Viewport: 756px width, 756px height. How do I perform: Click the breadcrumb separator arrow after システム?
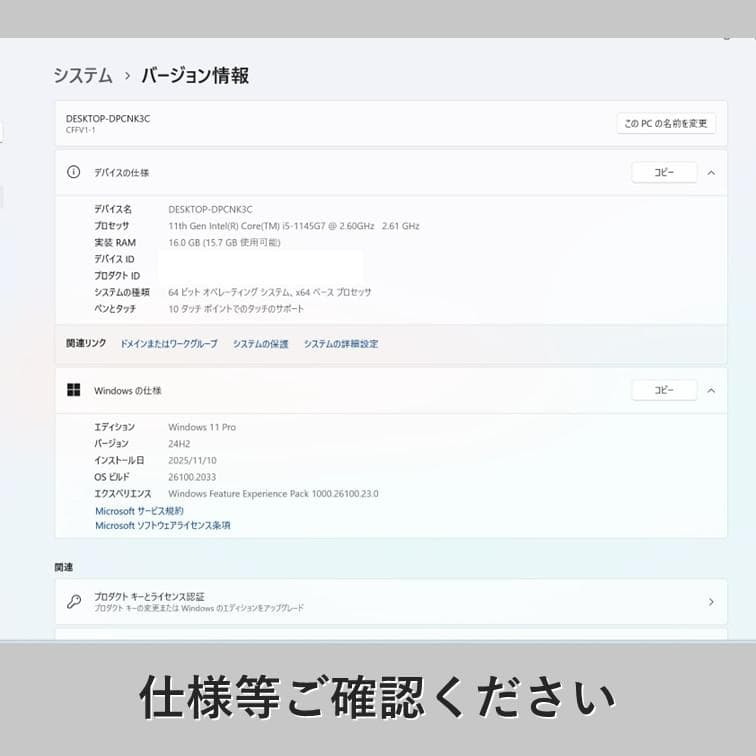click(x=127, y=76)
